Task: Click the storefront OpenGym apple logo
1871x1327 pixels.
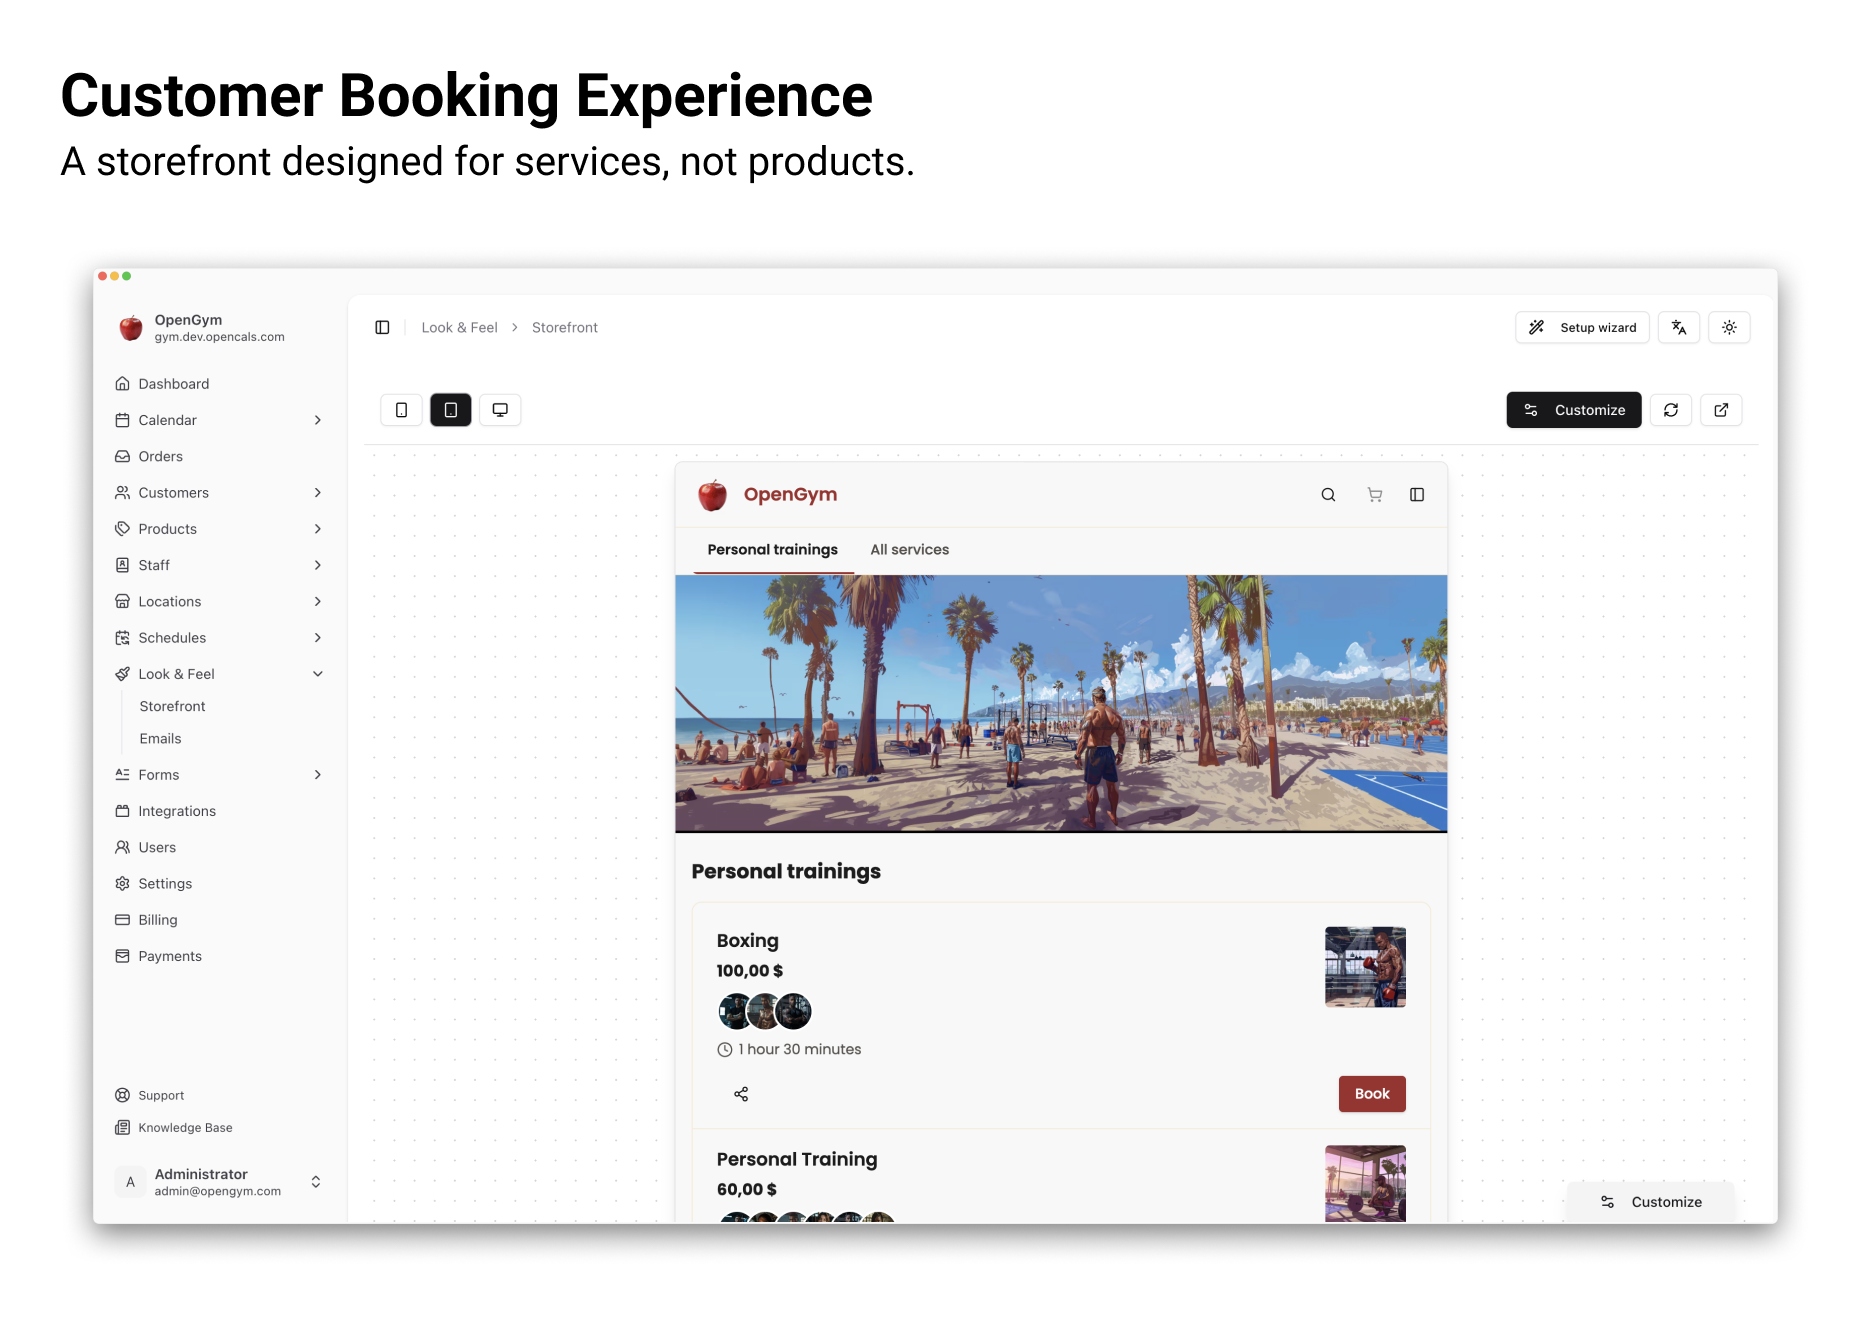Action: point(713,495)
